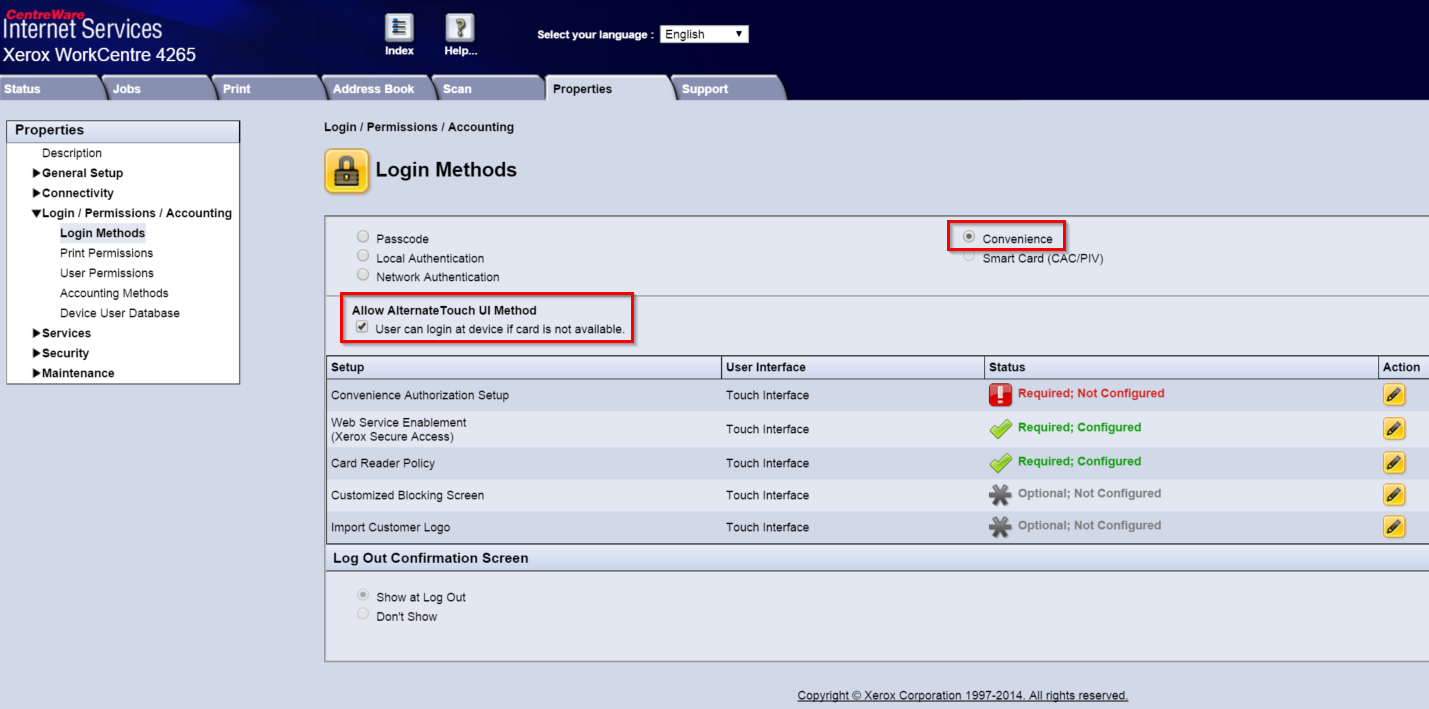This screenshot has height=709, width=1429.
Task: Choose Don't Show for logout confirmation
Action: click(x=362, y=614)
